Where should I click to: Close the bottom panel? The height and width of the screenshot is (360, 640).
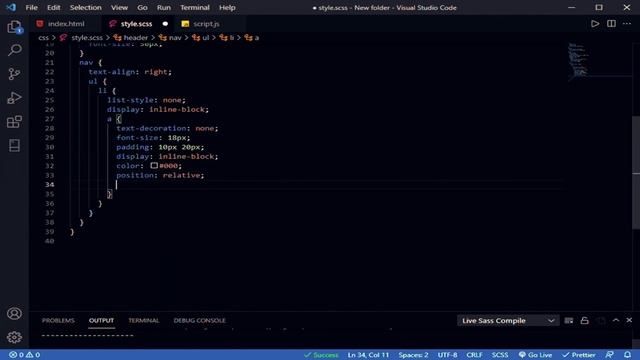point(629,320)
